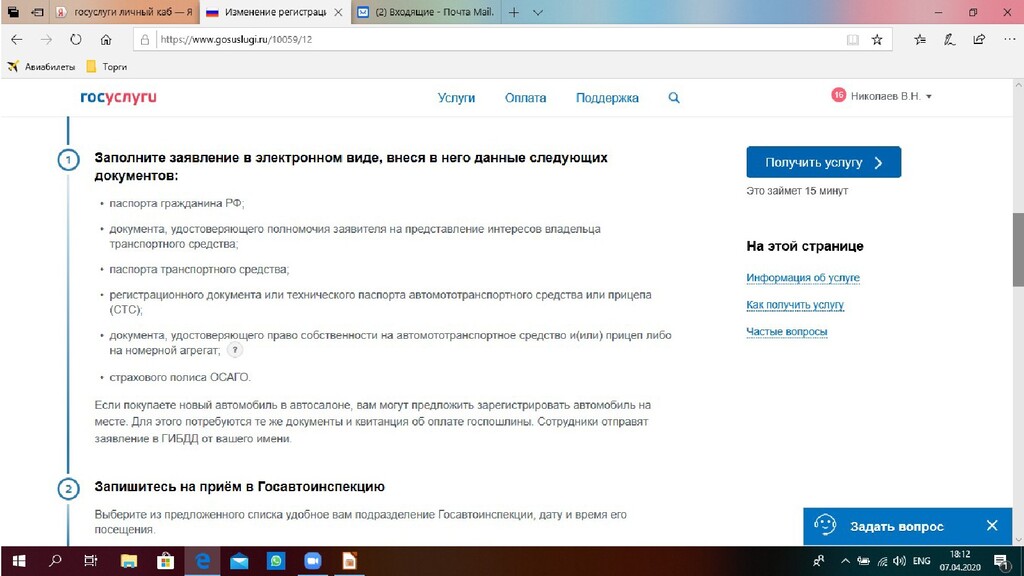Open the orange document app on taskbar
Screen dimensions: 1024x576
tap(349, 561)
